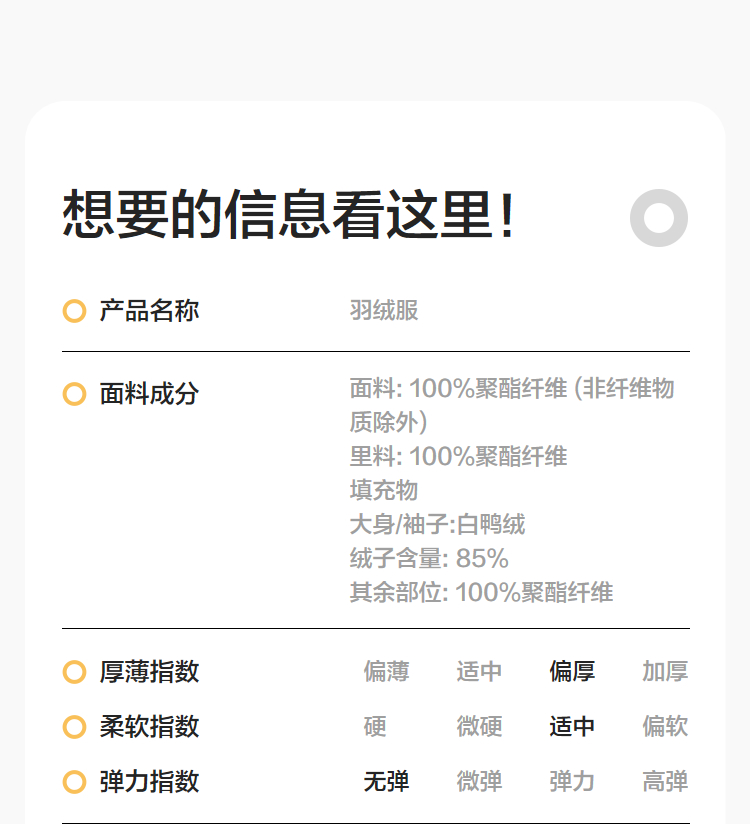Choose 微硬 softness level
750x824 pixels.
[x=479, y=727]
